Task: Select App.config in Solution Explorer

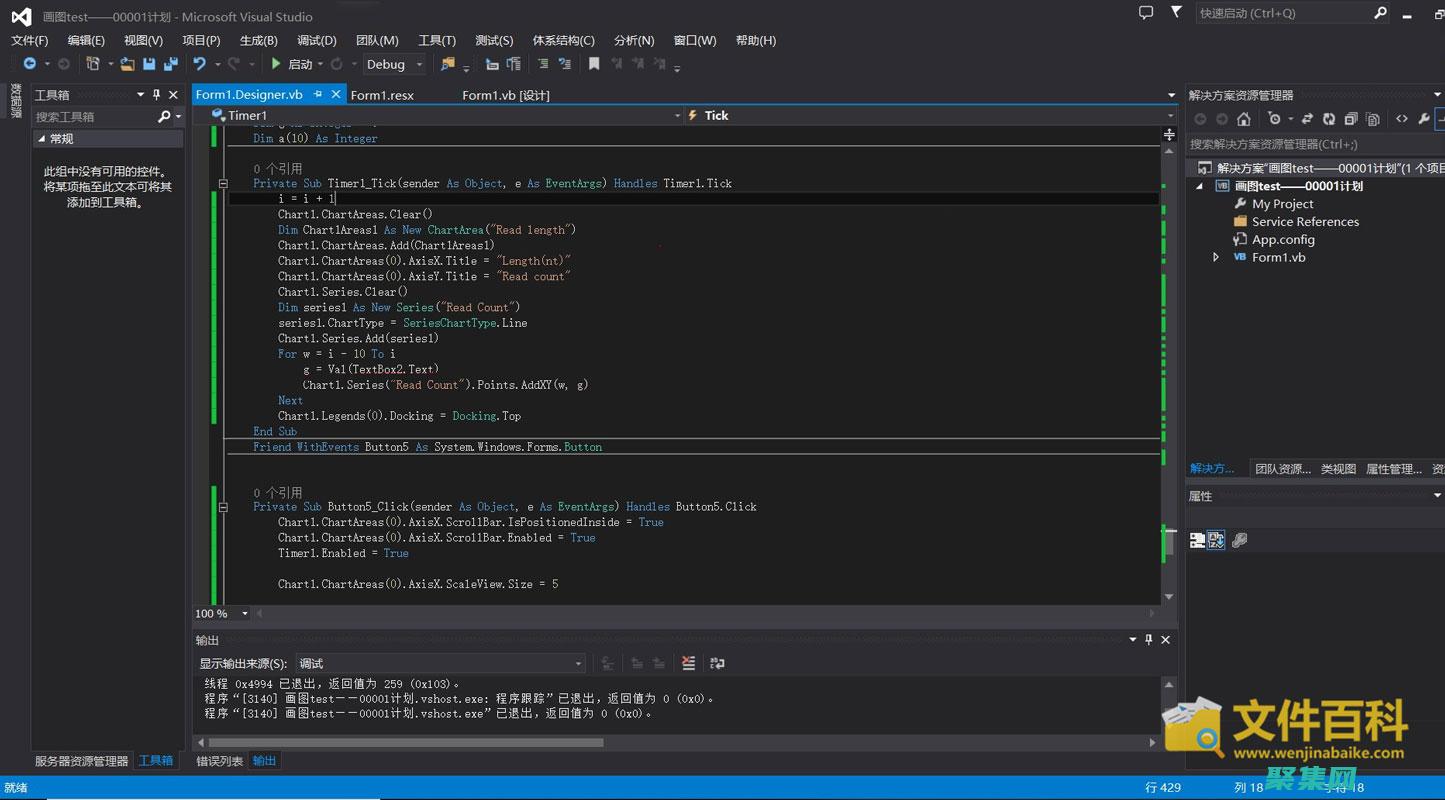Action: coord(1283,239)
